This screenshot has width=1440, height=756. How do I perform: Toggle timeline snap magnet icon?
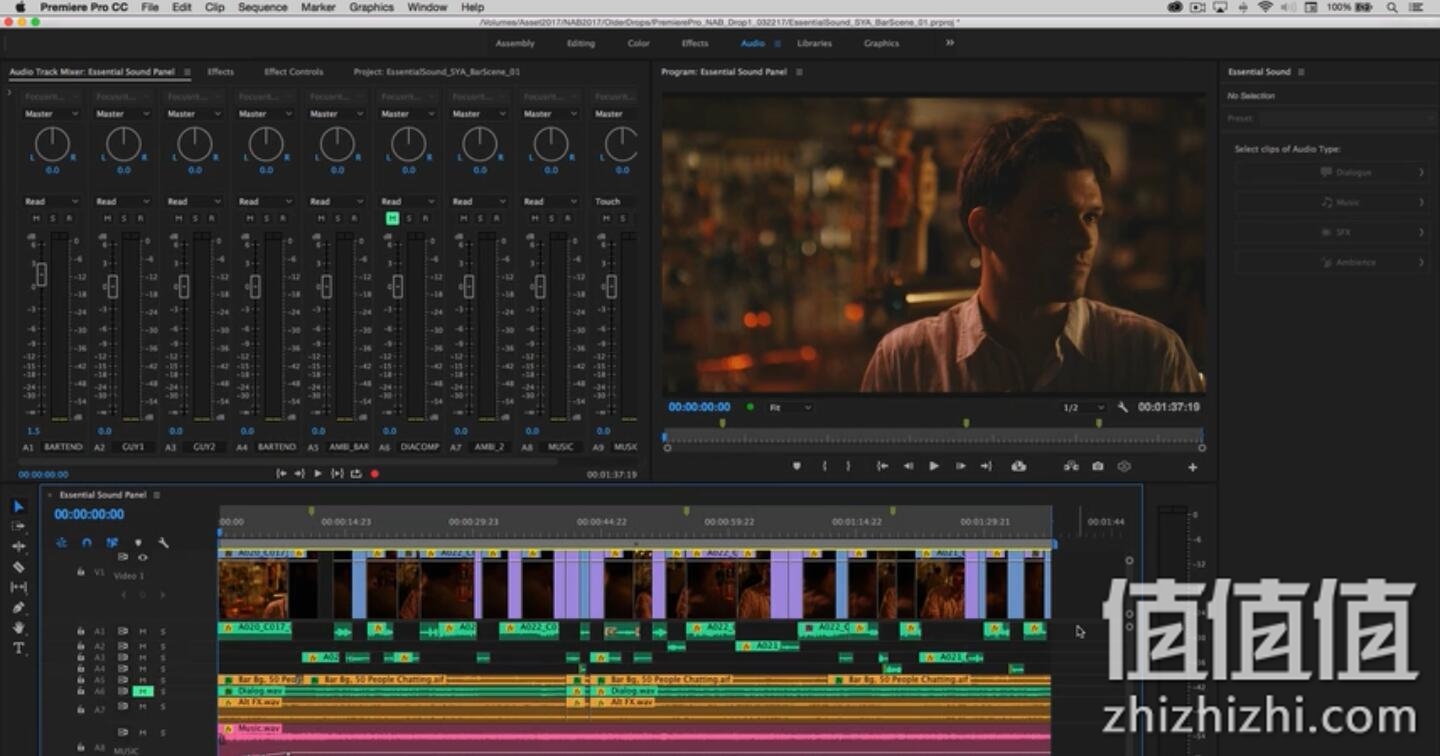pyautogui.click(x=87, y=543)
